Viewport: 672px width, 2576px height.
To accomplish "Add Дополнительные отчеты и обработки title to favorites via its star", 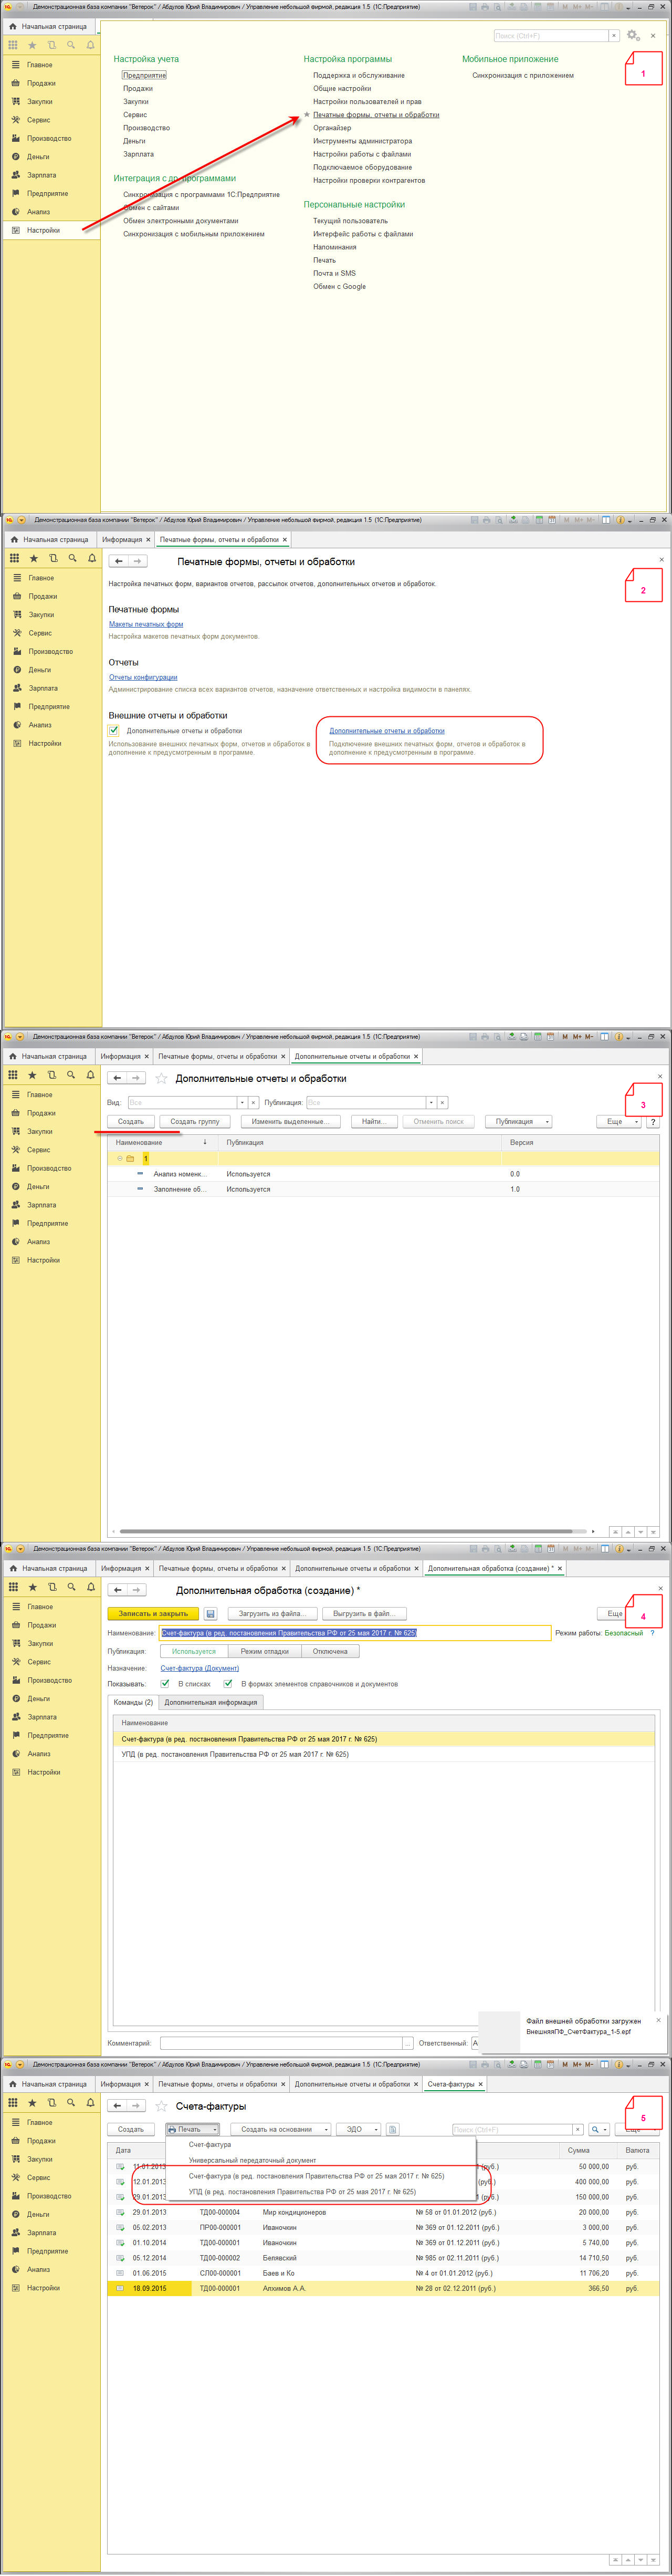I will point(161,1078).
